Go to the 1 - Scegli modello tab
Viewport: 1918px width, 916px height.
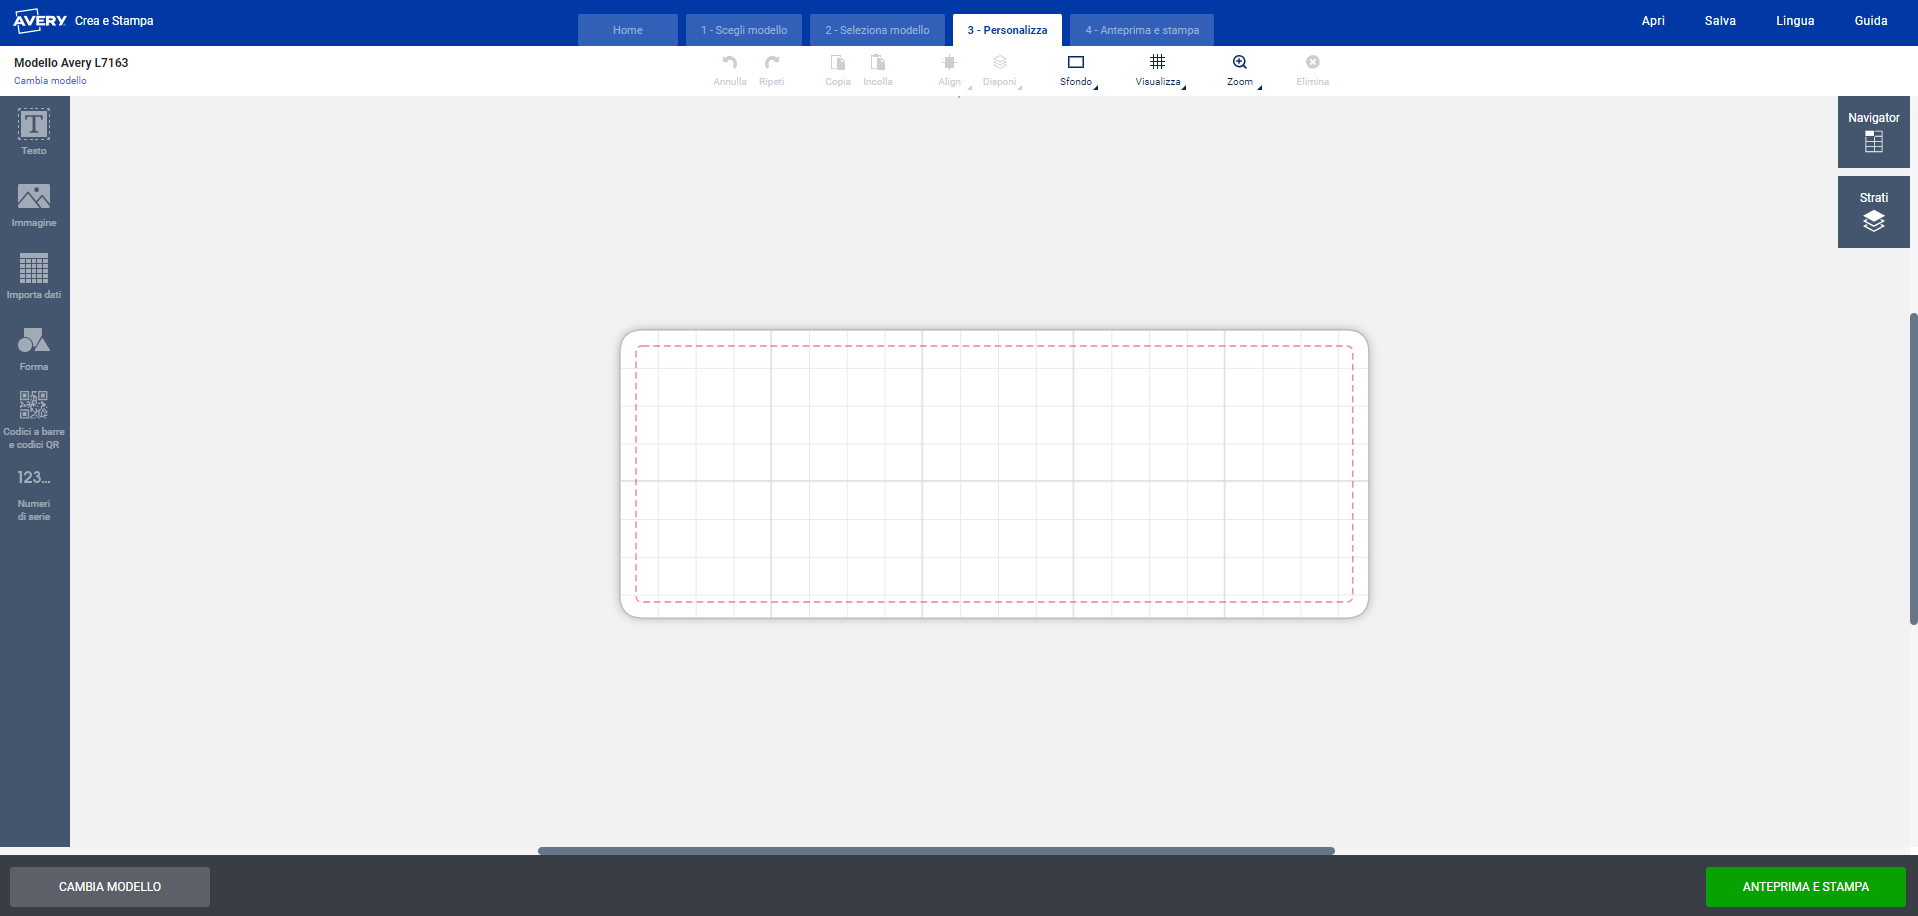(x=743, y=29)
